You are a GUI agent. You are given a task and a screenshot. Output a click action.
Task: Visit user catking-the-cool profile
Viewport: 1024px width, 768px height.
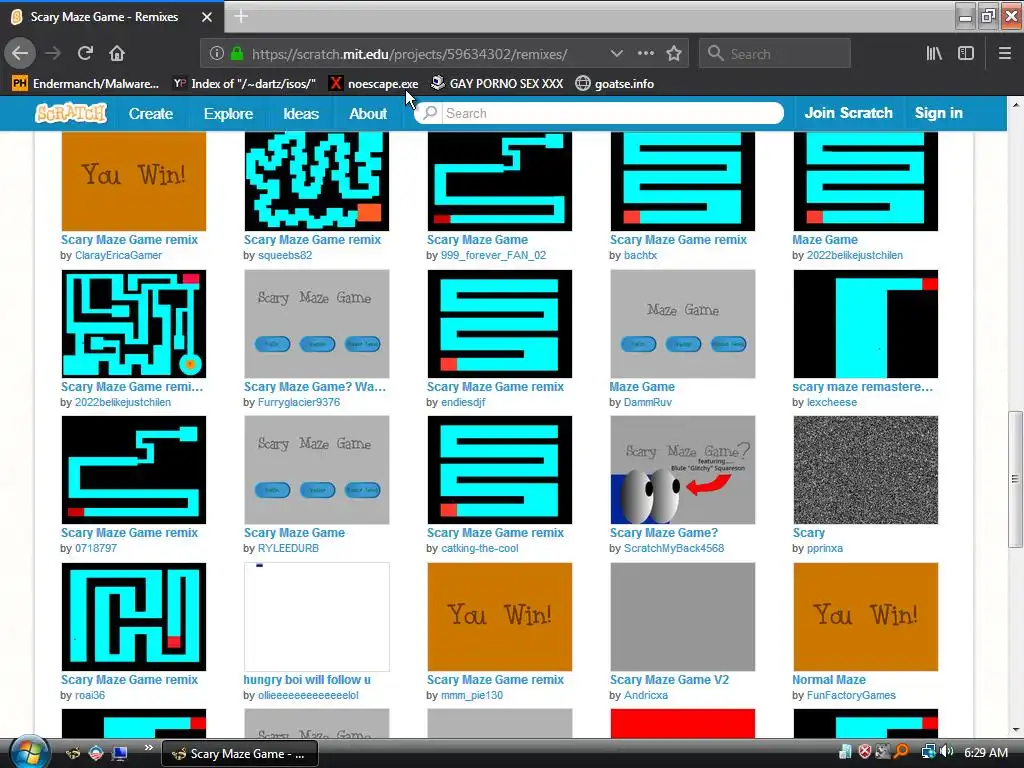pyautogui.click(x=480, y=549)
